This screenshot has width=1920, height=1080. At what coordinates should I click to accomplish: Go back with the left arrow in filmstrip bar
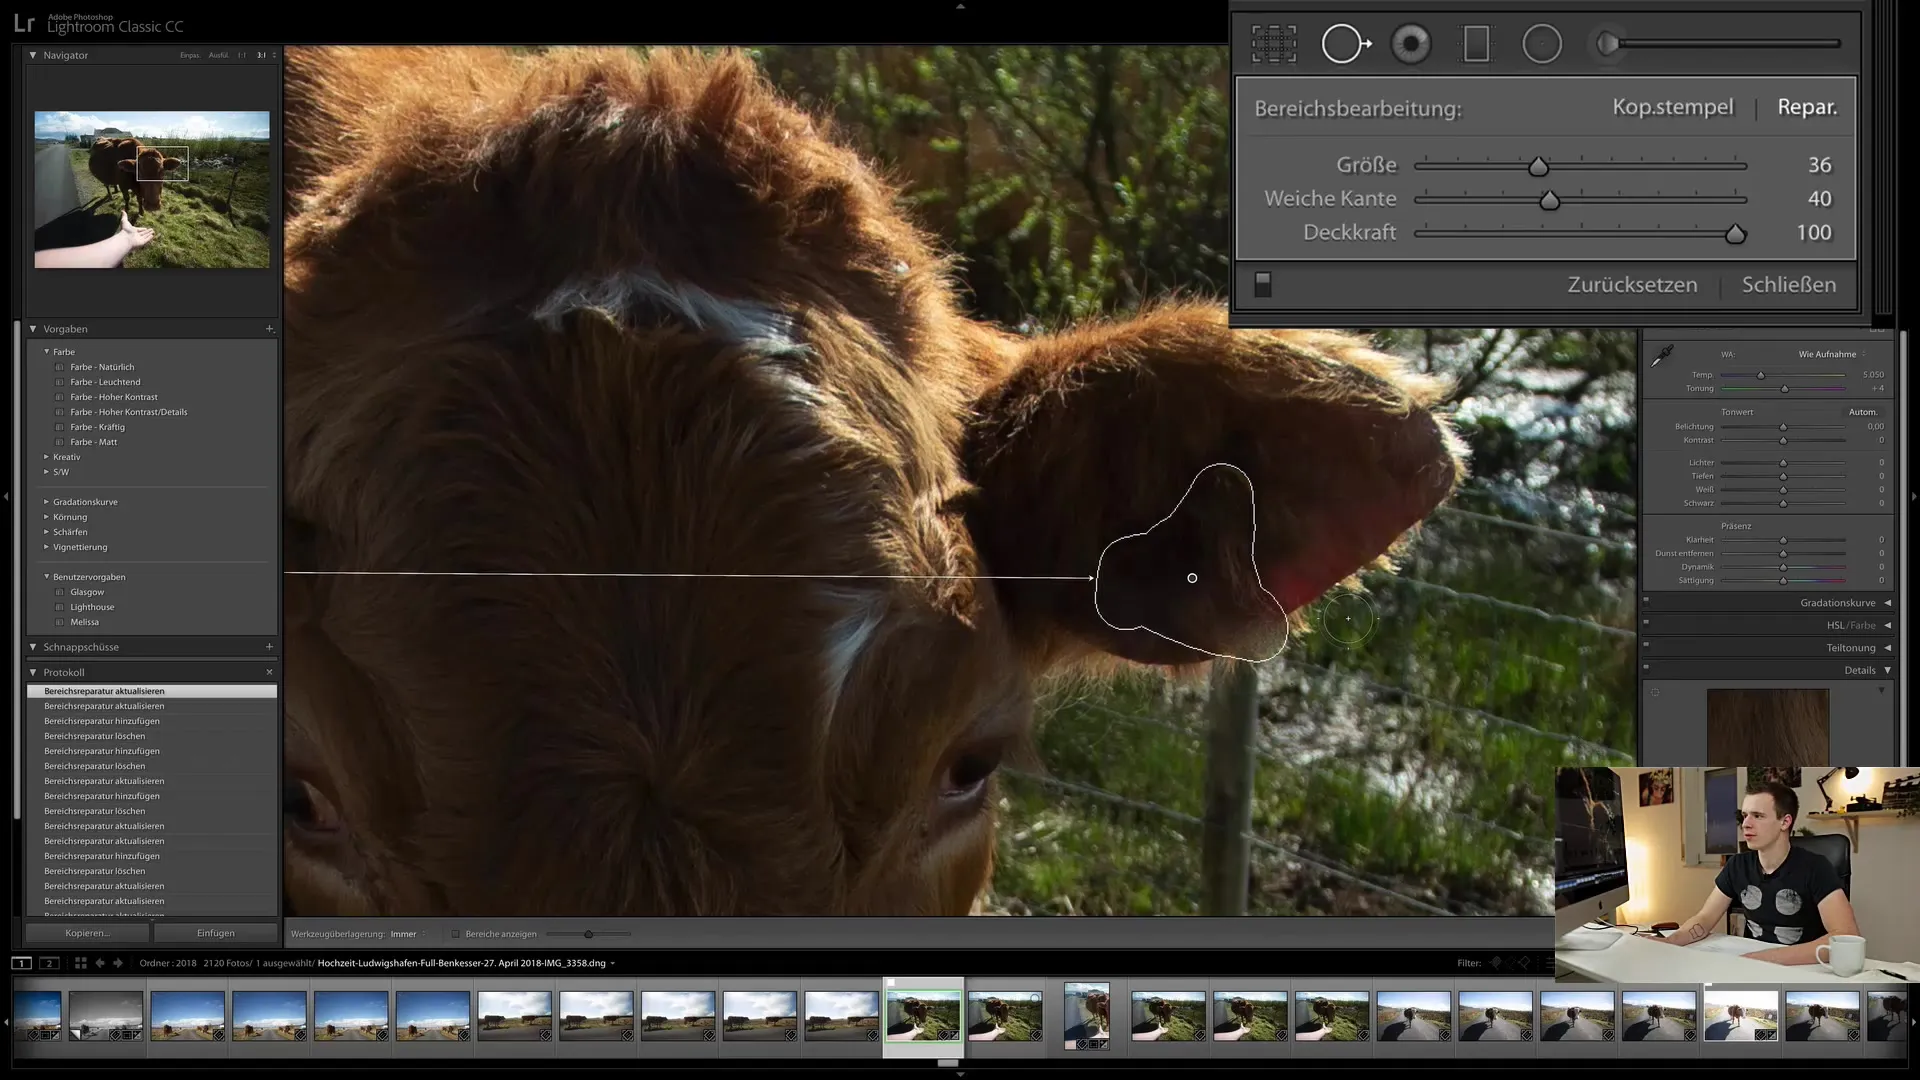100,963
